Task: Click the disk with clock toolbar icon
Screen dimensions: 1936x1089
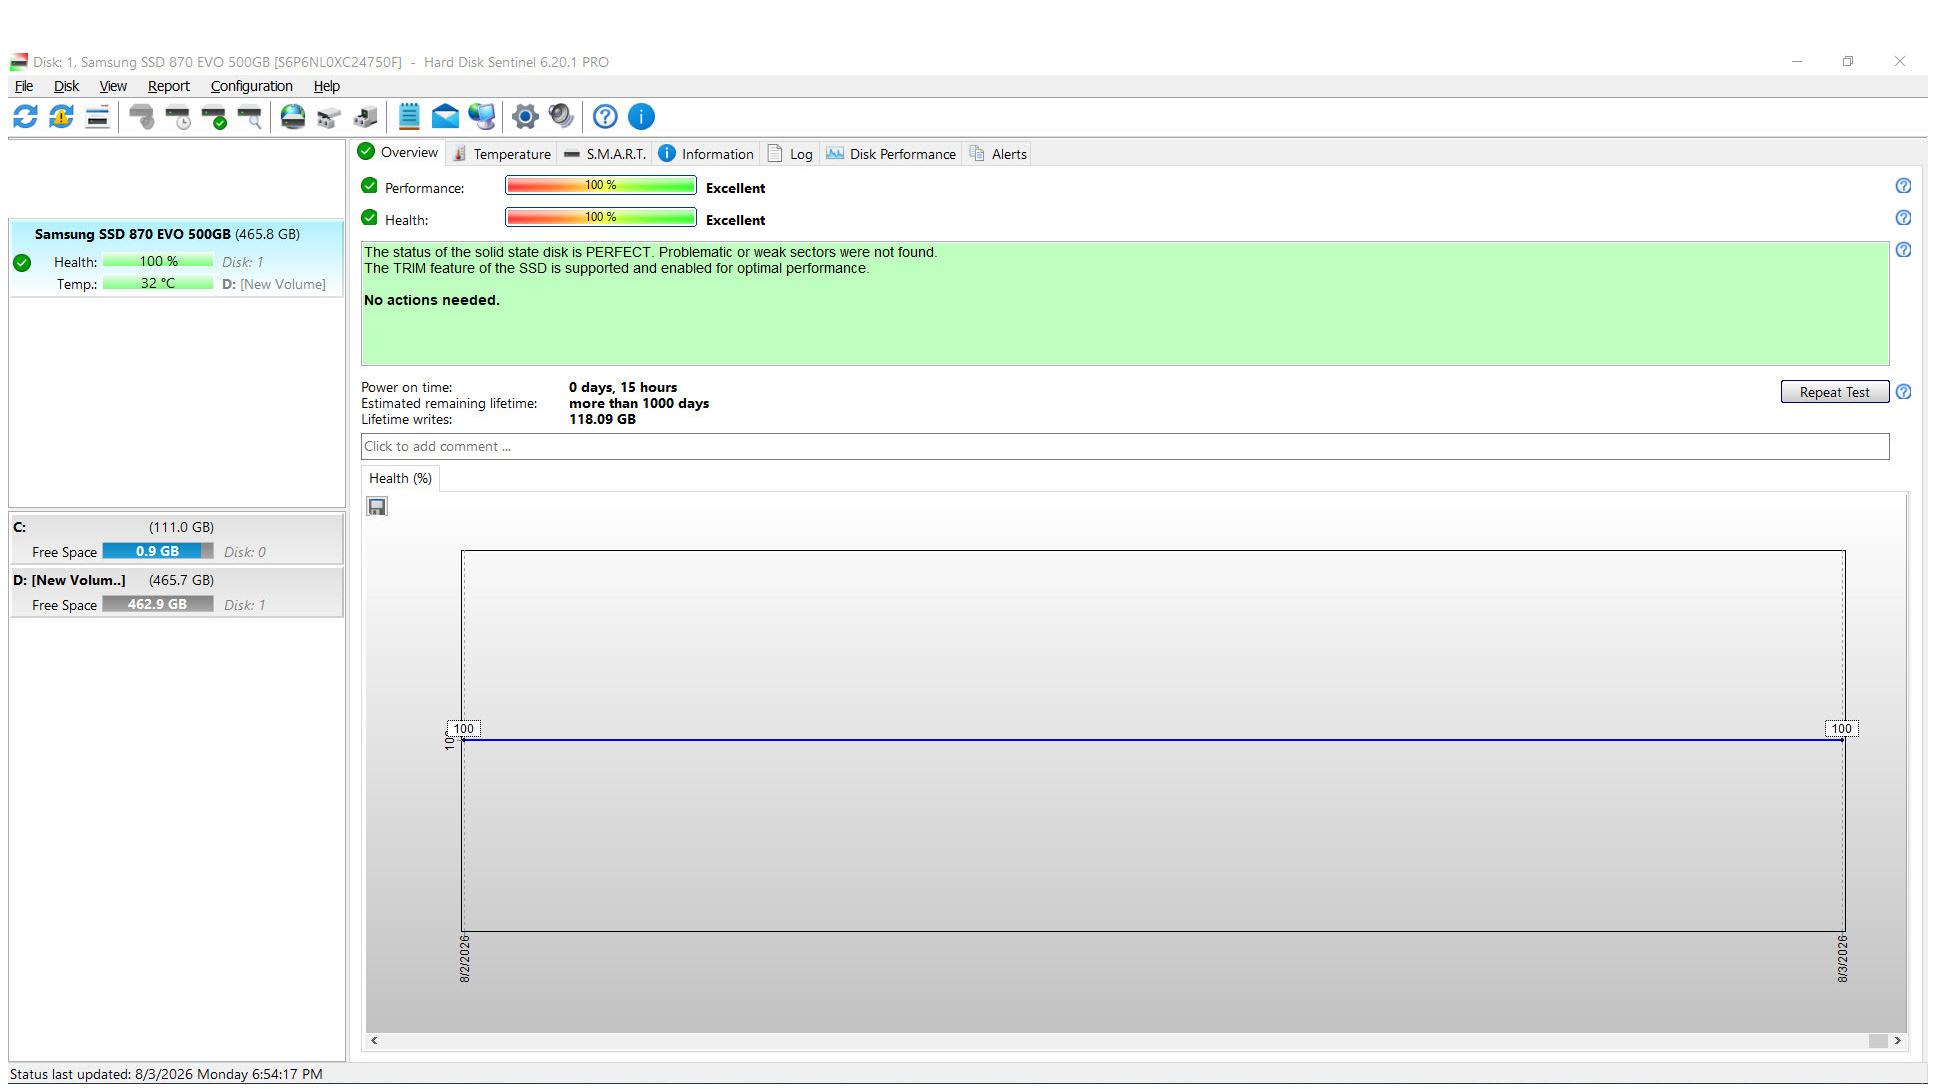Action: [x=178, y=117]
